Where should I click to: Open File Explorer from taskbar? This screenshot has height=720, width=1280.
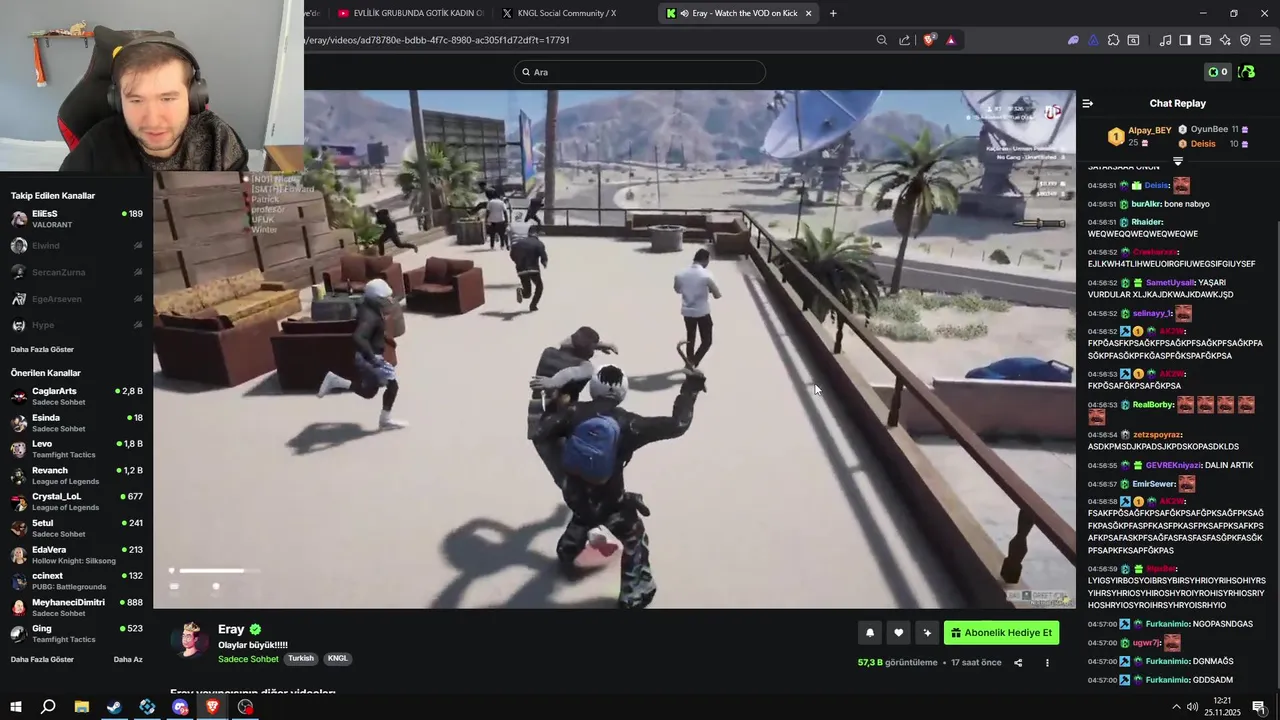point(82,707)
